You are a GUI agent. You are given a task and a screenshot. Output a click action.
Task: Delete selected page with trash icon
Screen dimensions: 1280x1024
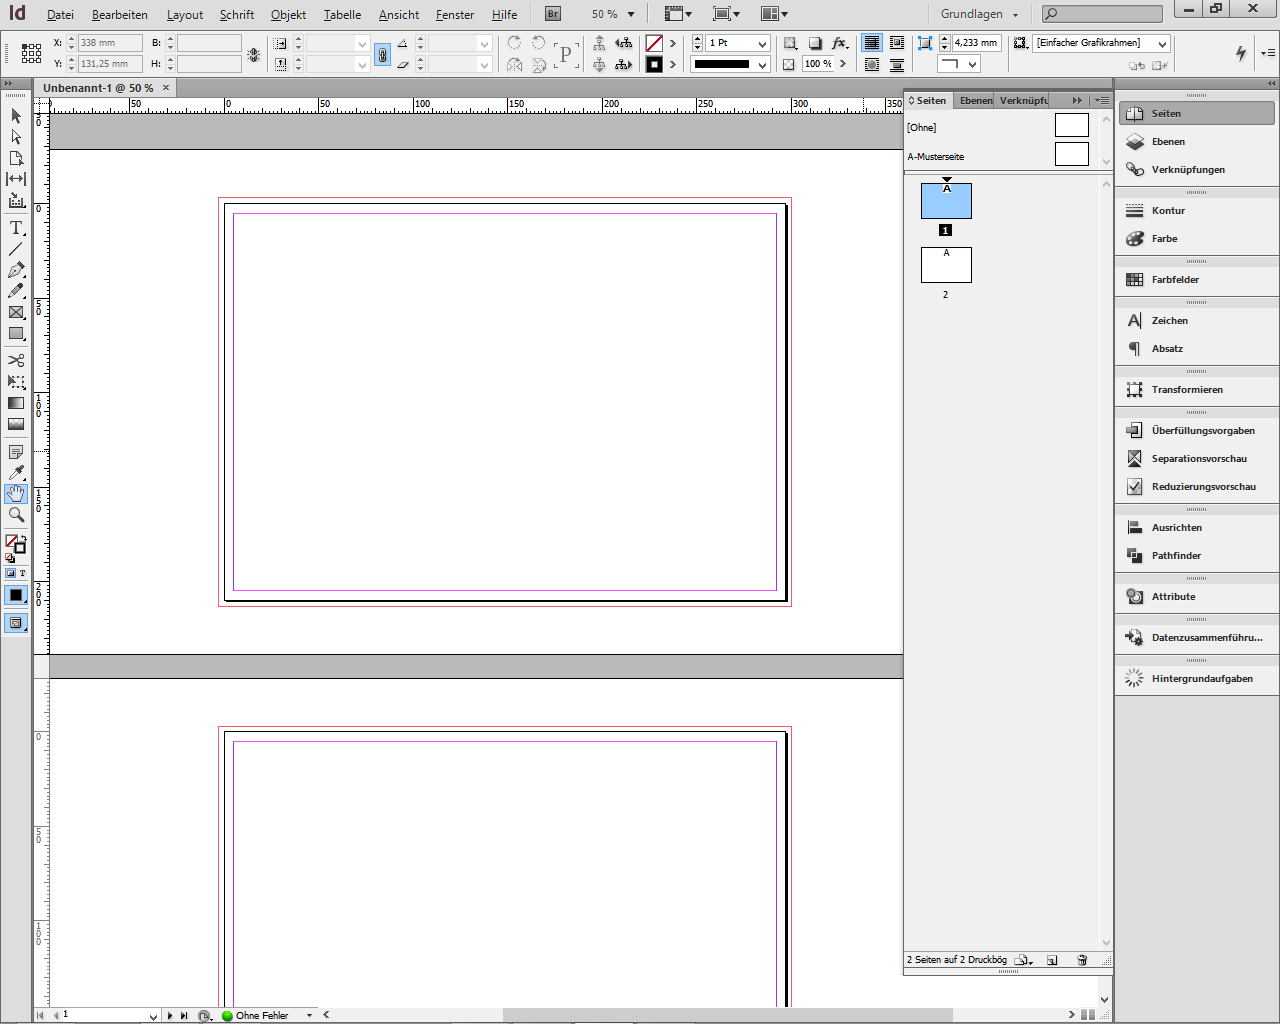click(x=1081, y=960)
